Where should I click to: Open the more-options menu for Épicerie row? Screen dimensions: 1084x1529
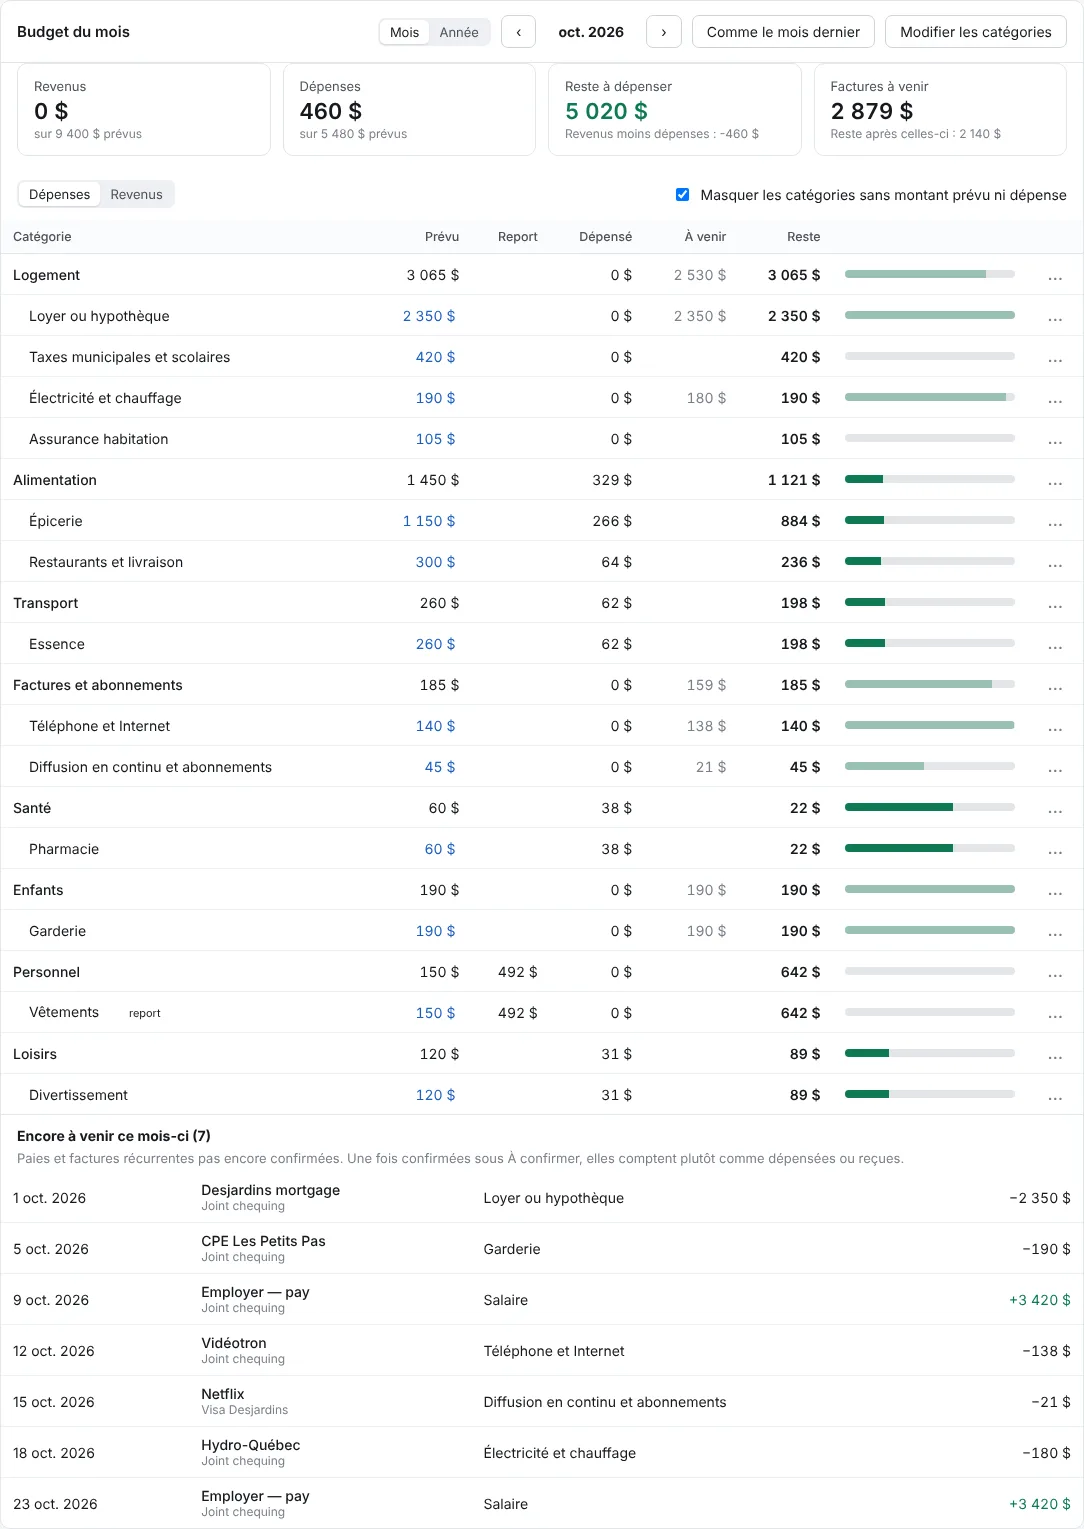tap(1055, 522)
